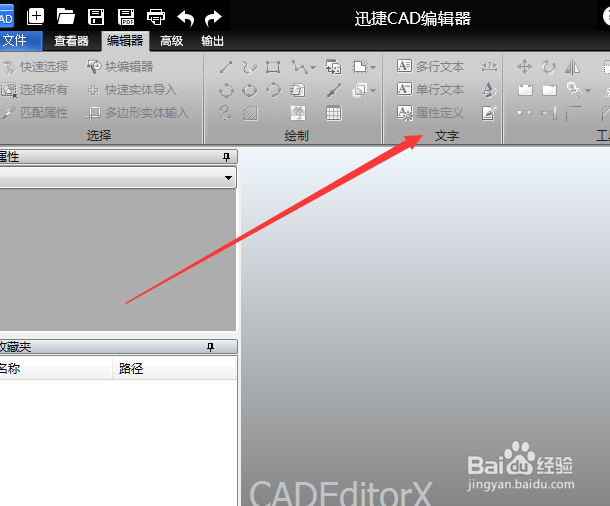Click 多行文本 multiline text
Viewport: 610px width, 506px height.
point(431,67)
